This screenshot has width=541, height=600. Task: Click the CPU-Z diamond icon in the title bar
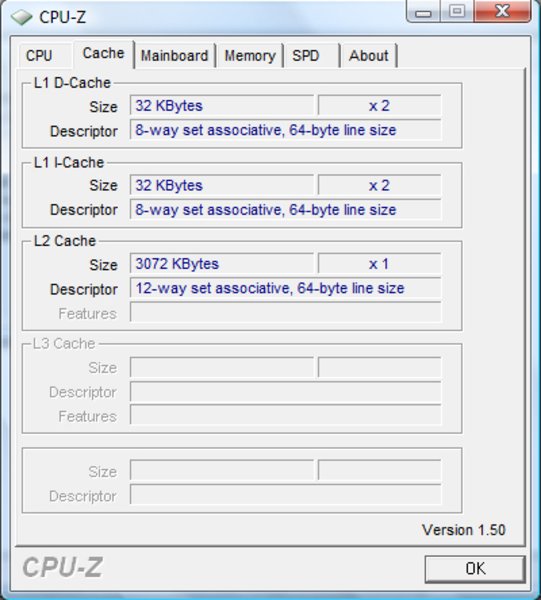[21, 16]
